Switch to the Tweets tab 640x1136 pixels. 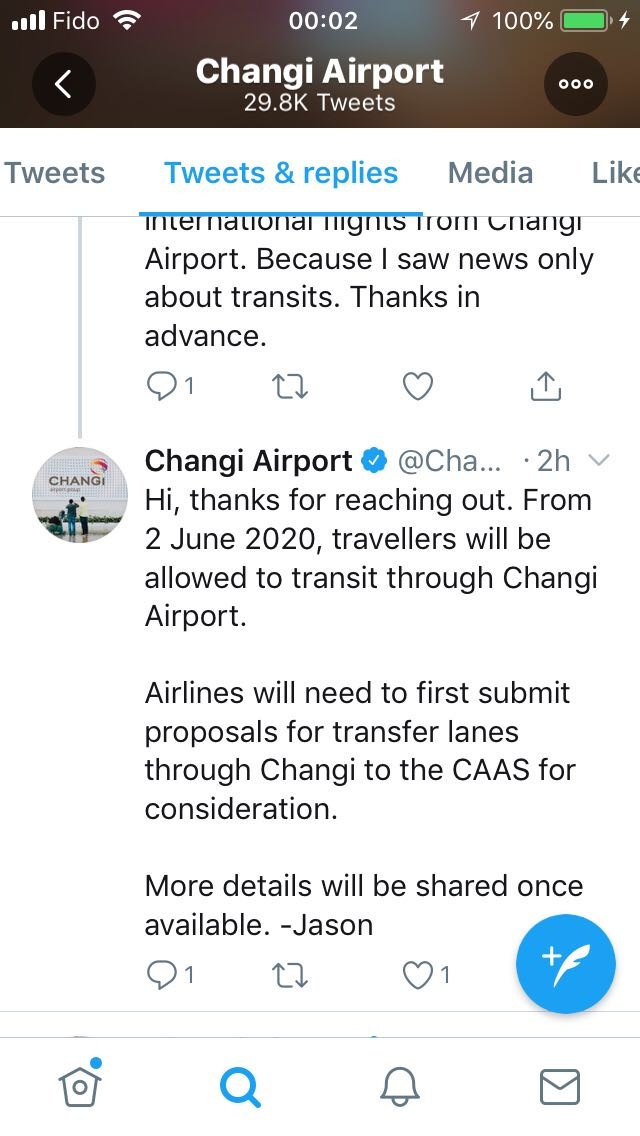tap(55, 173)
